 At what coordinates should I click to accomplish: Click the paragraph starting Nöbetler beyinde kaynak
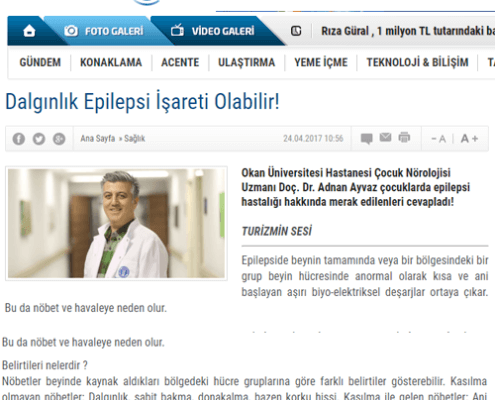245,389
